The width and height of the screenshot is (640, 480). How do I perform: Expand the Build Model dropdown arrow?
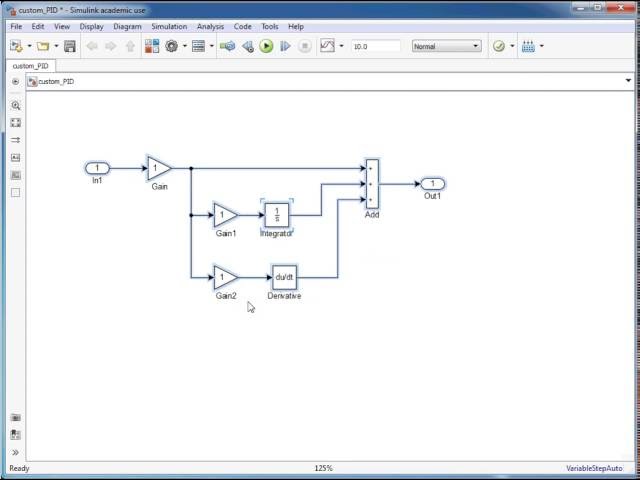pos(542,46)
